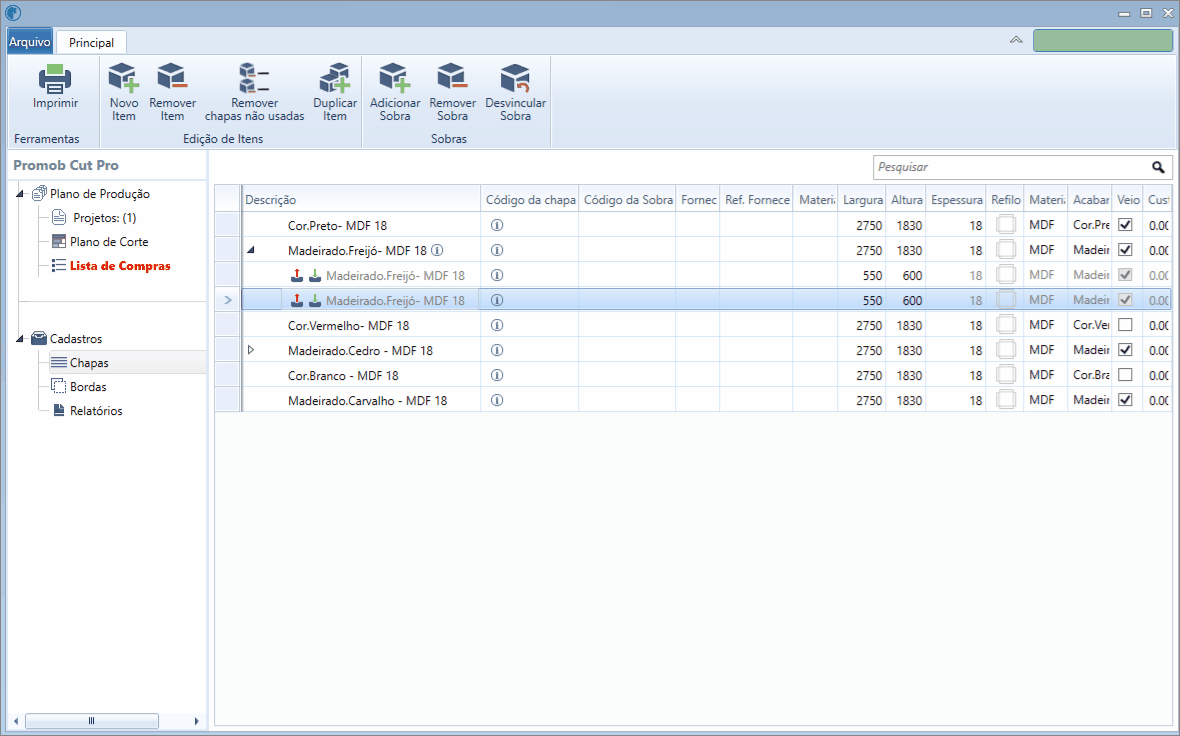Sort by Descrição column header

[x=361, y=199]
